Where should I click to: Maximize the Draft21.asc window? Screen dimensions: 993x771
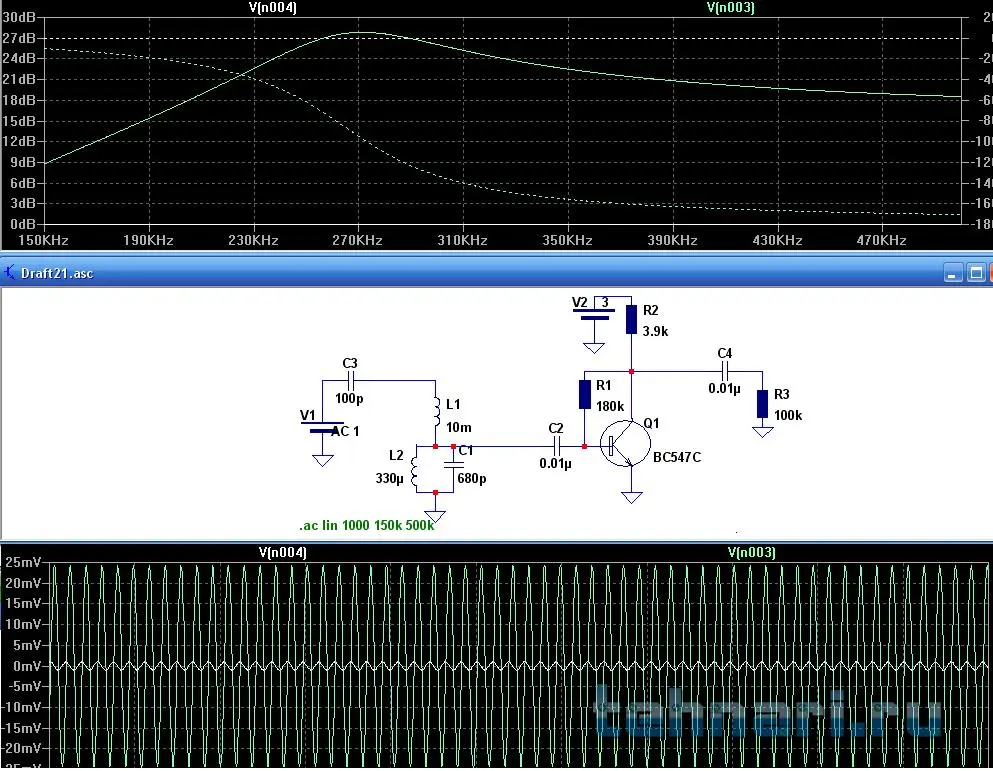click(x=976, y=273)
